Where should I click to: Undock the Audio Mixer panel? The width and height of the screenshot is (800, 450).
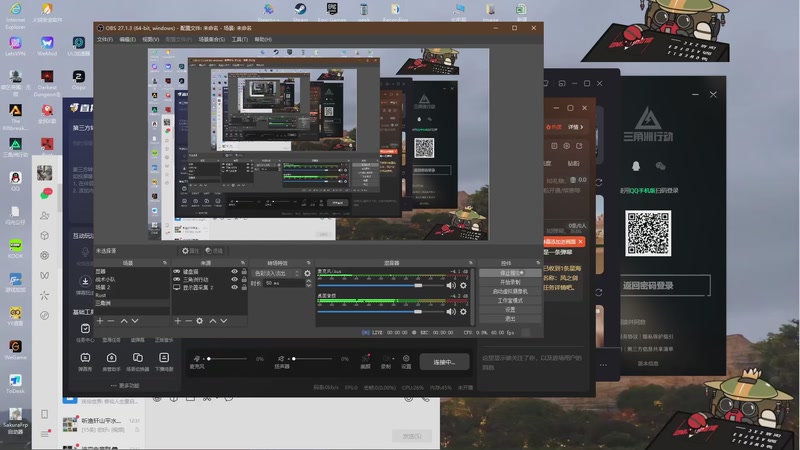[x=471, y=263]
